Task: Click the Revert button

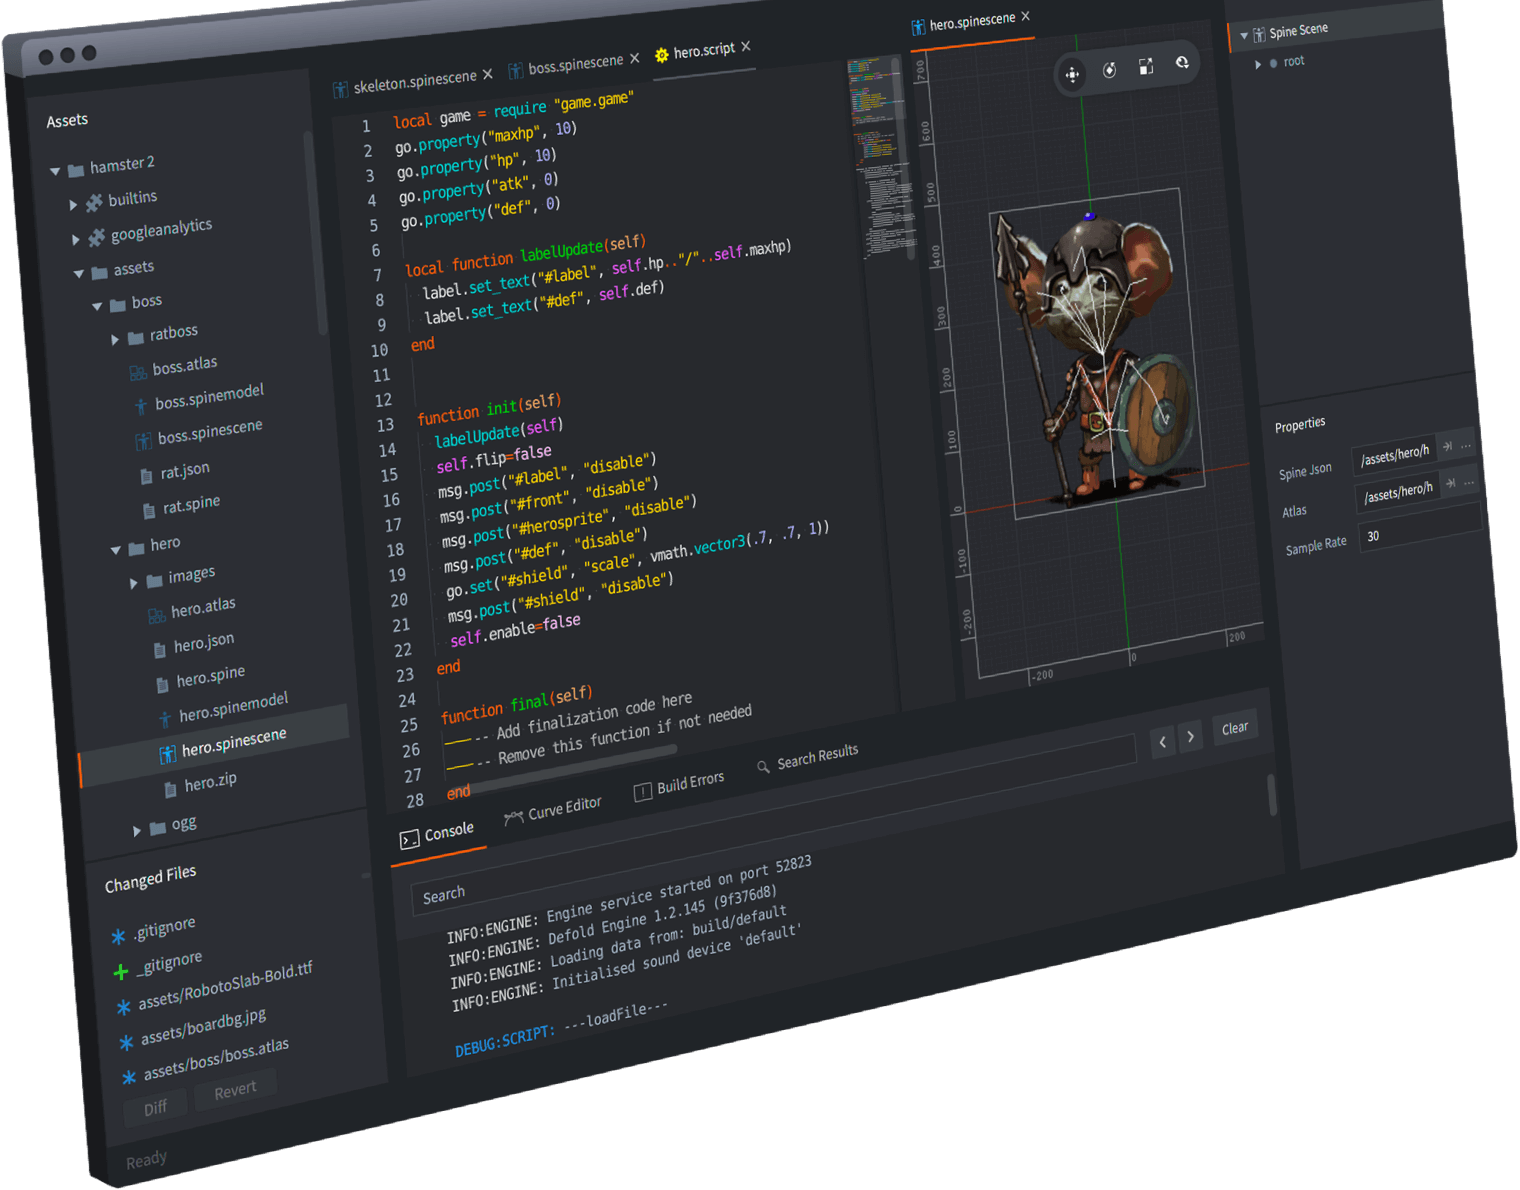Action: click(x=235, y=1090)
